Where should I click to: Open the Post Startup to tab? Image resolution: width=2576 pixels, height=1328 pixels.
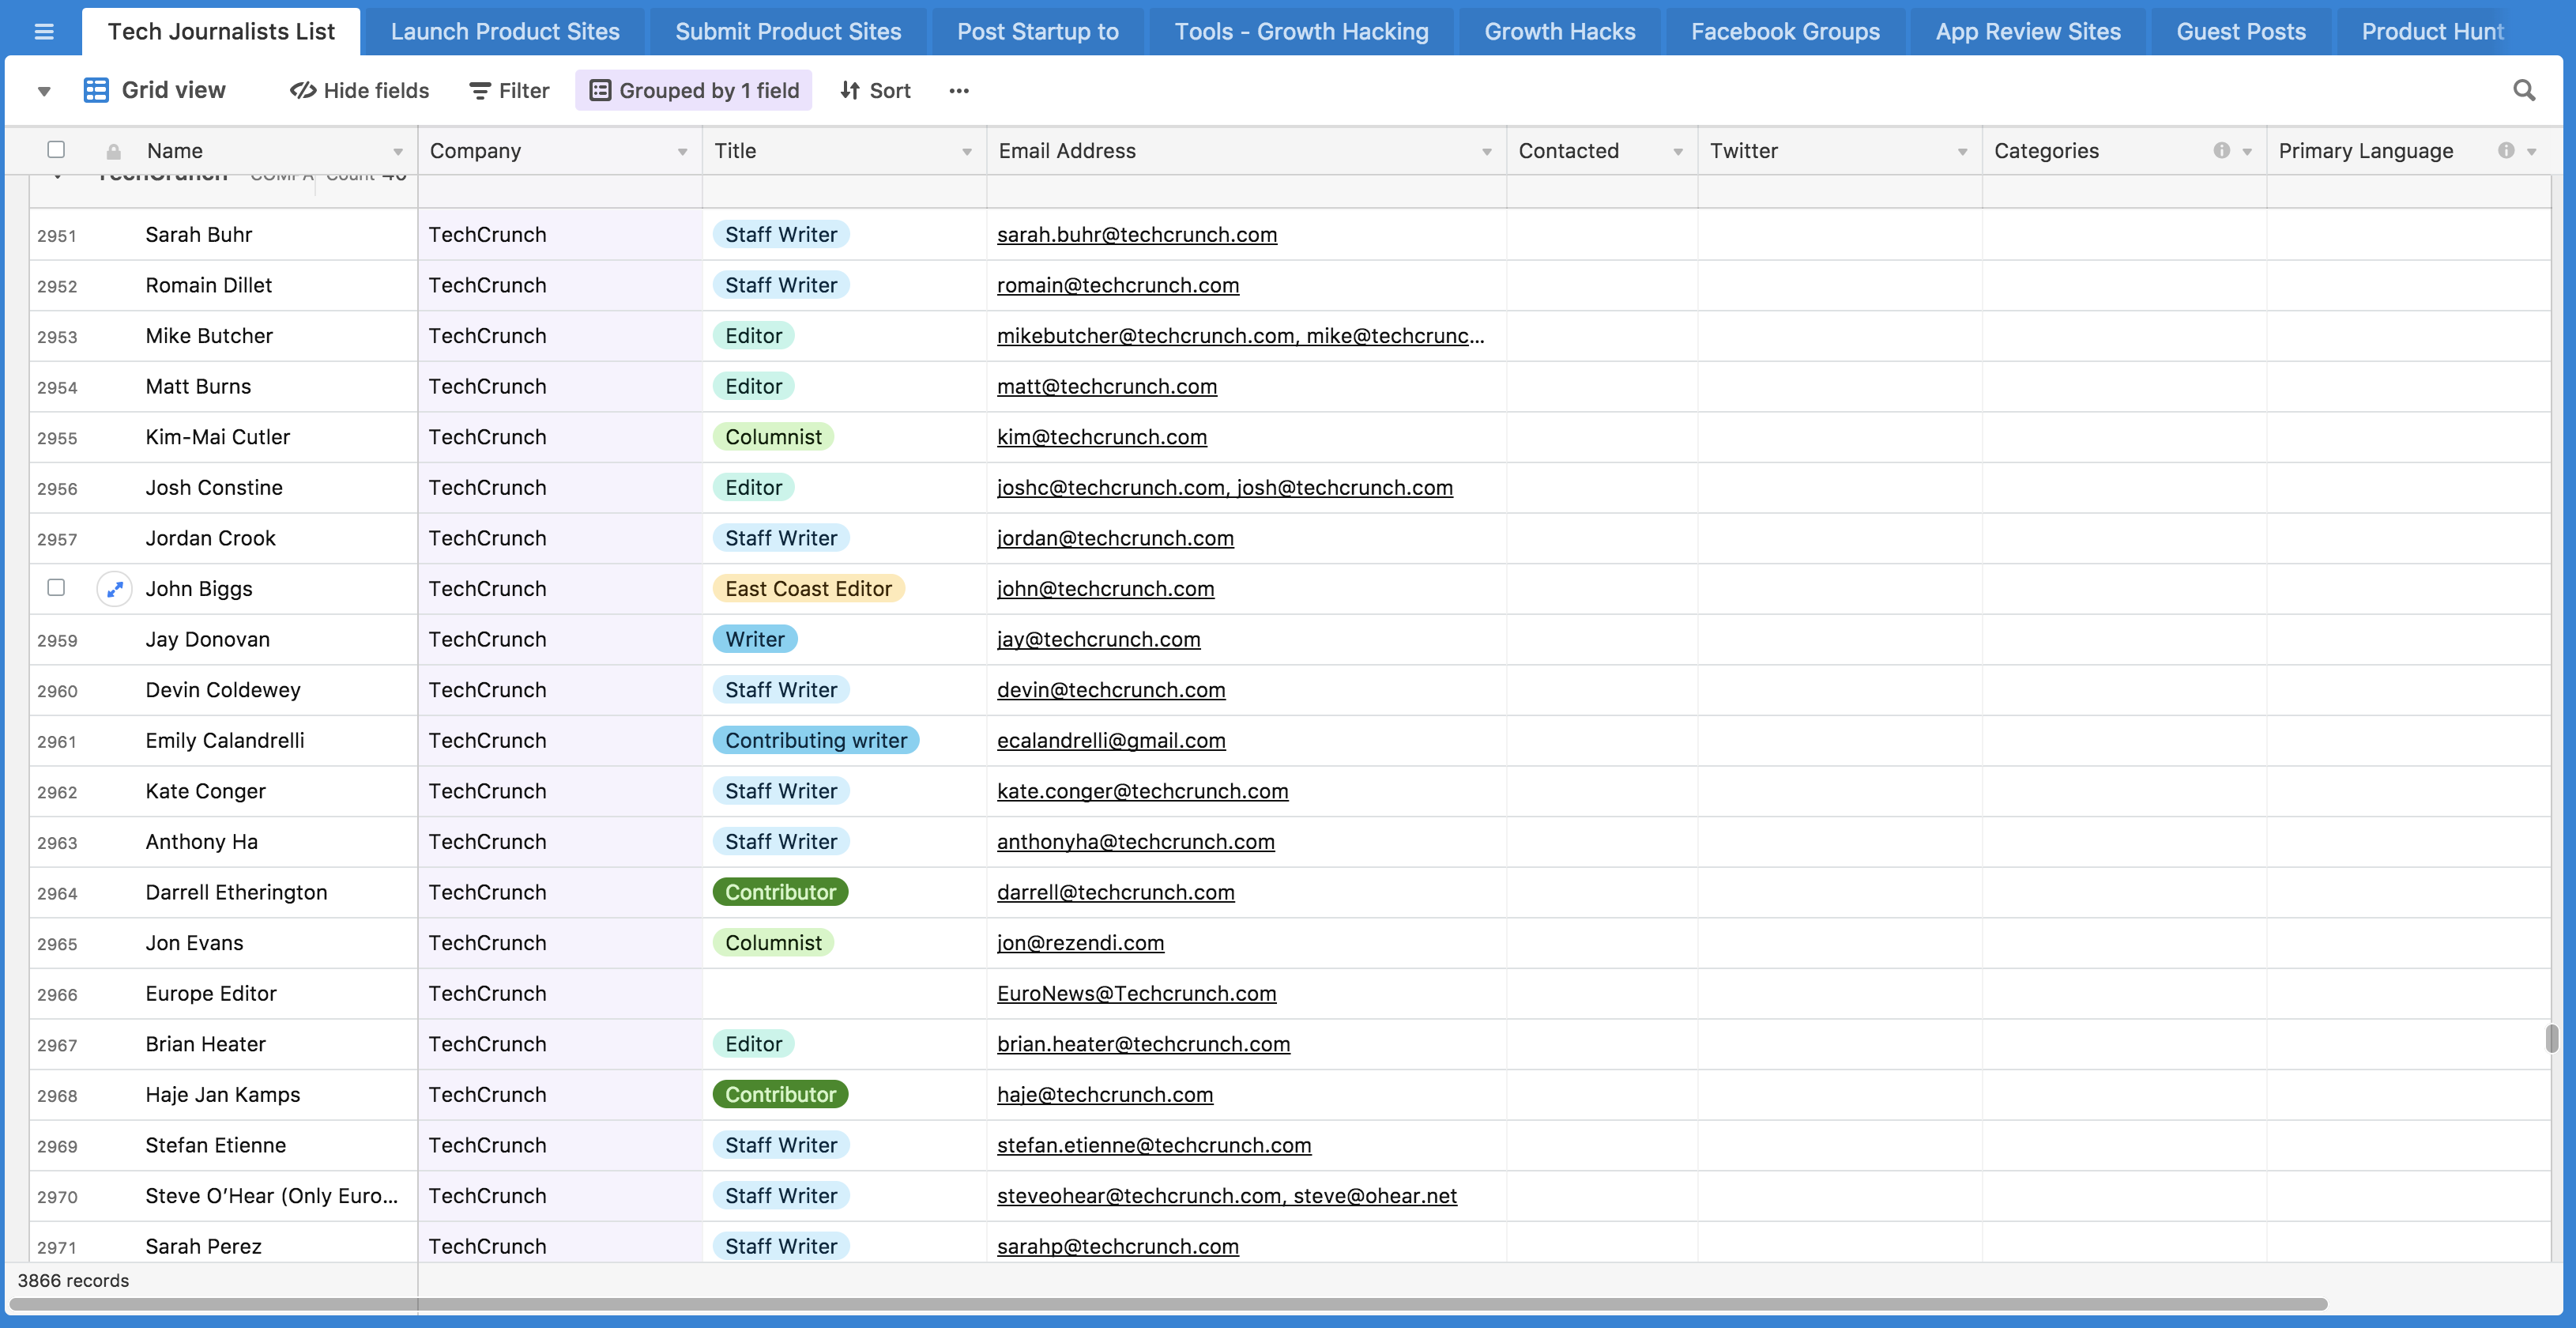tap(1038, 32)
